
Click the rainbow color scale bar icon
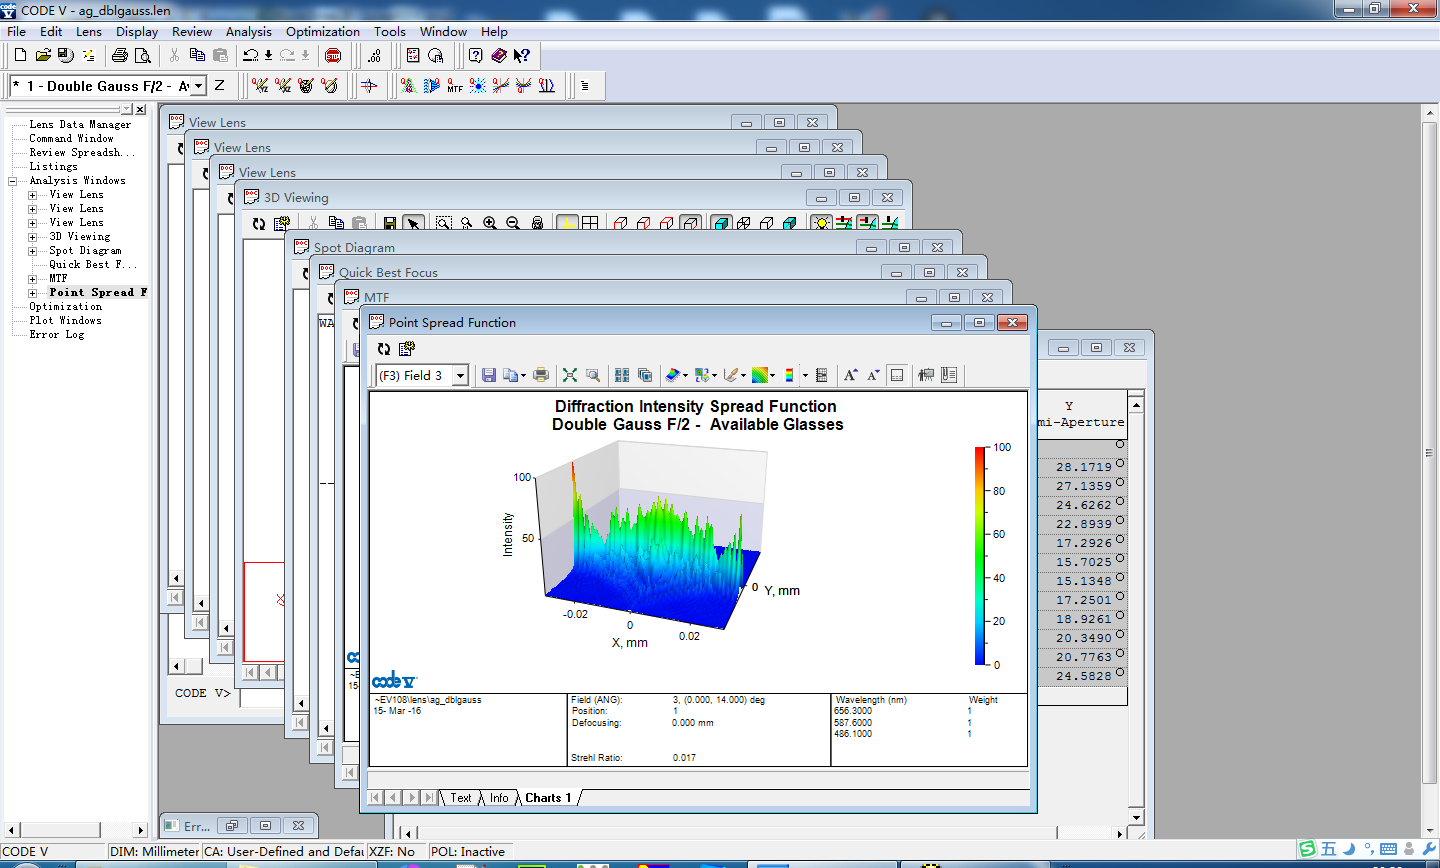pyautogui.click(x=789, y=375)
